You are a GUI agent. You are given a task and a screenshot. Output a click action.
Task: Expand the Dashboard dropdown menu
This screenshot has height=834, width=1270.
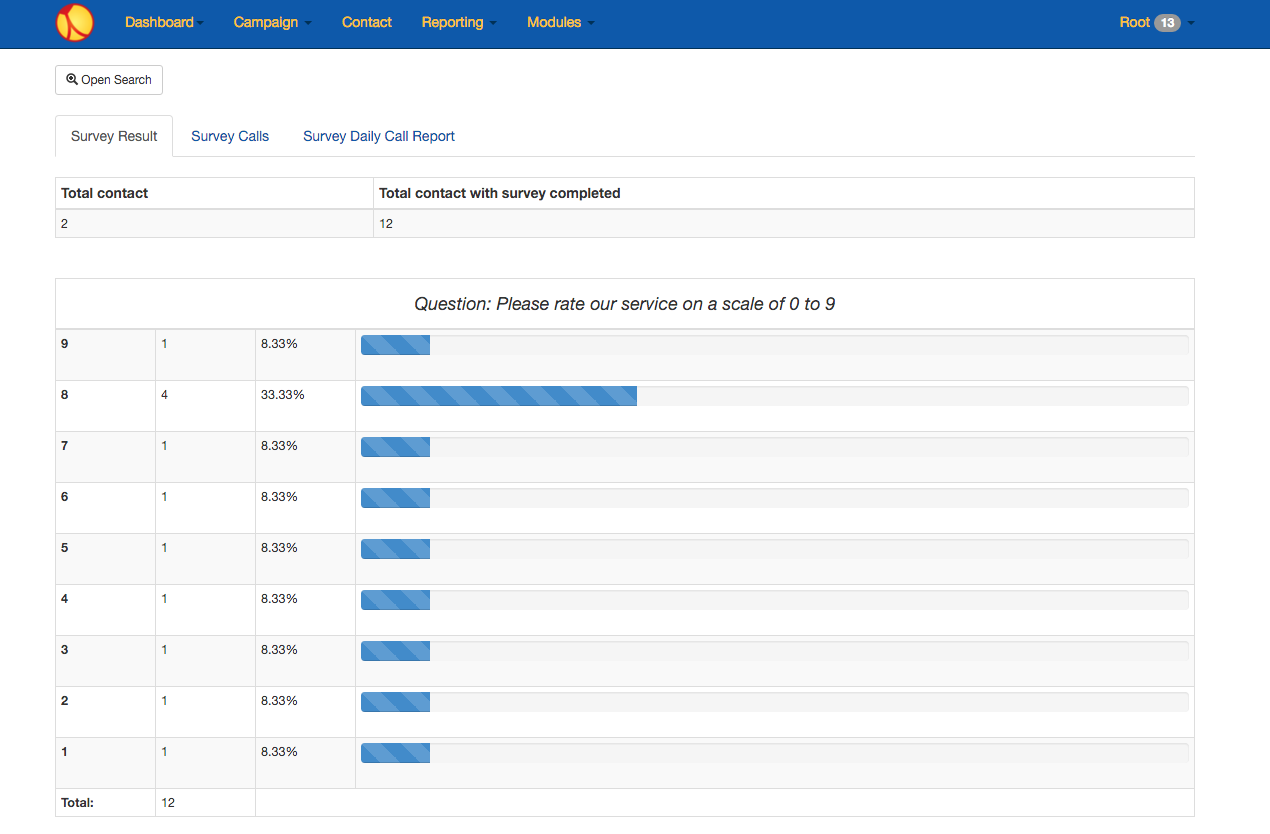[164, 22]
